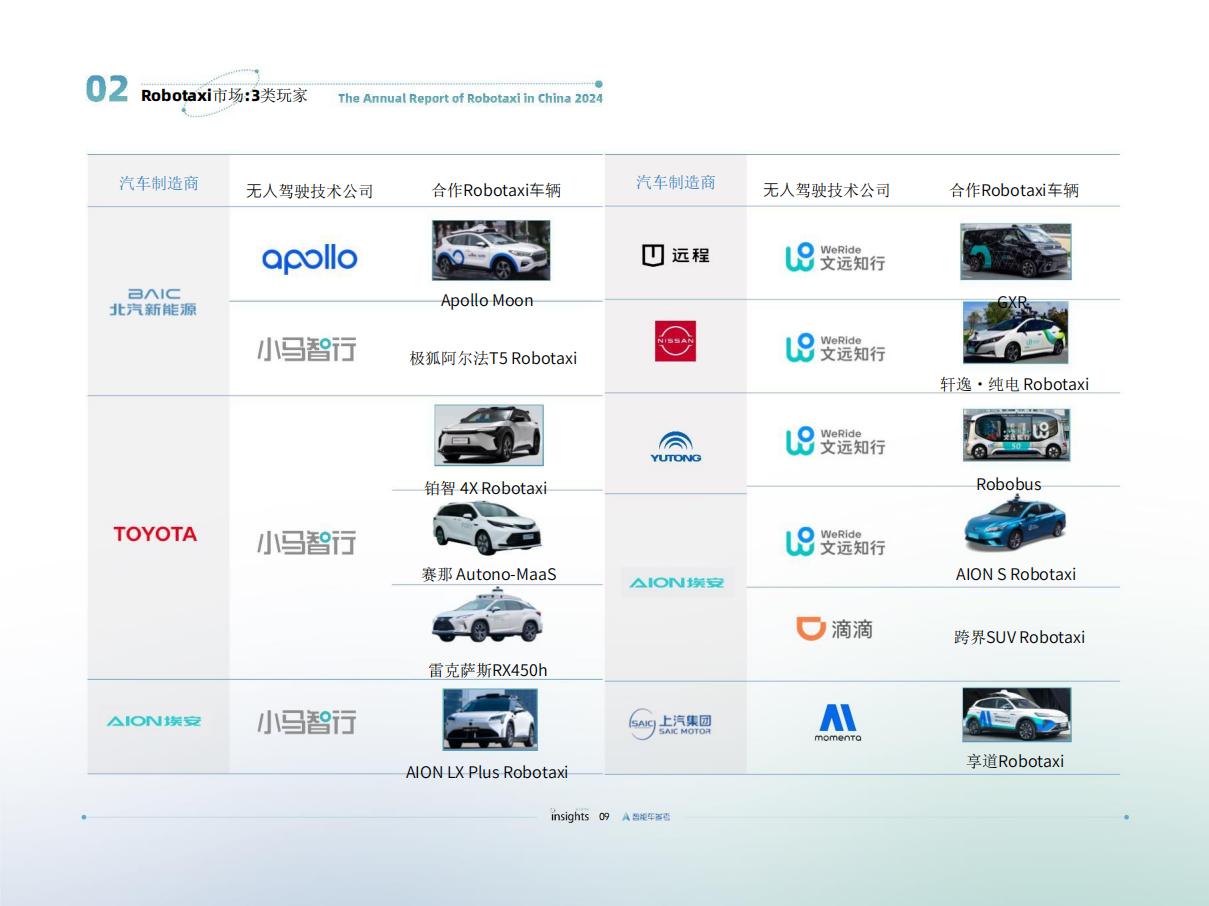This screenshot has height=906, width=1209.
Task: Open the Robobus vehicle photo
Action: tap(1017, 435)
